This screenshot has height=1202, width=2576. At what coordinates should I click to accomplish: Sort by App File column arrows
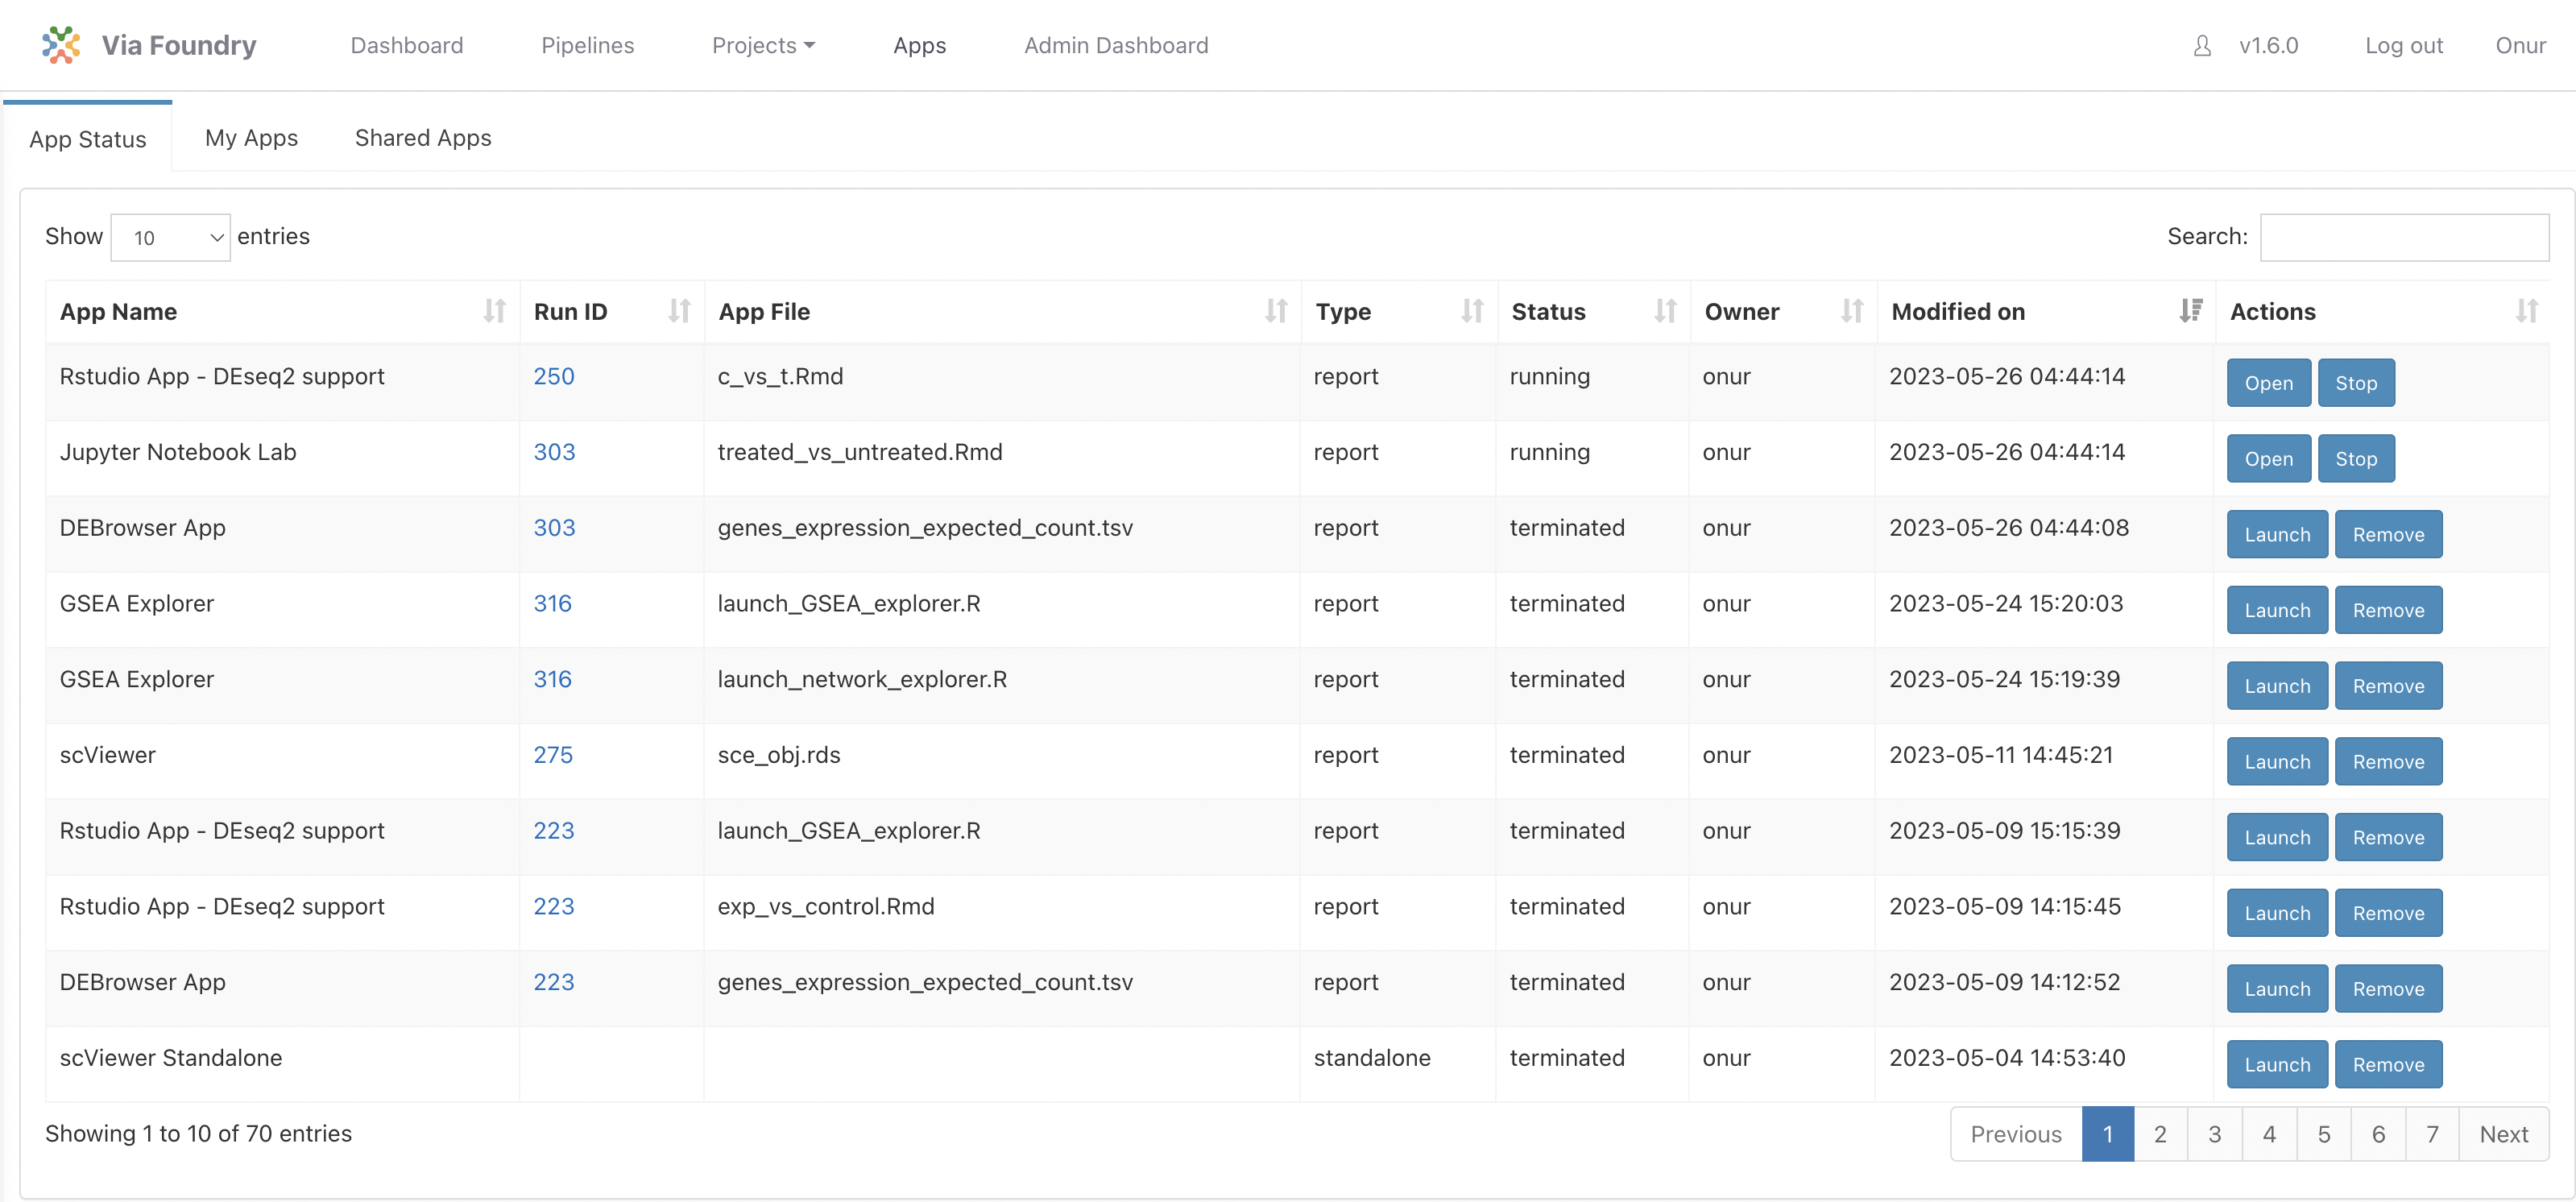click(x=1276, y=311)
